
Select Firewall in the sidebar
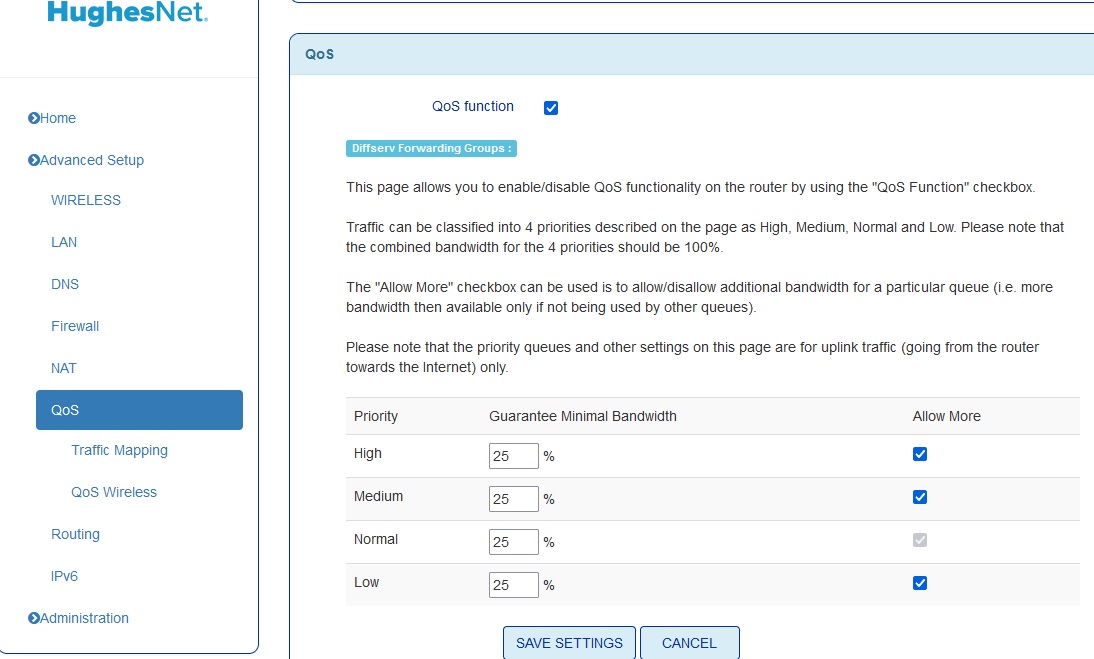point(75,326)
